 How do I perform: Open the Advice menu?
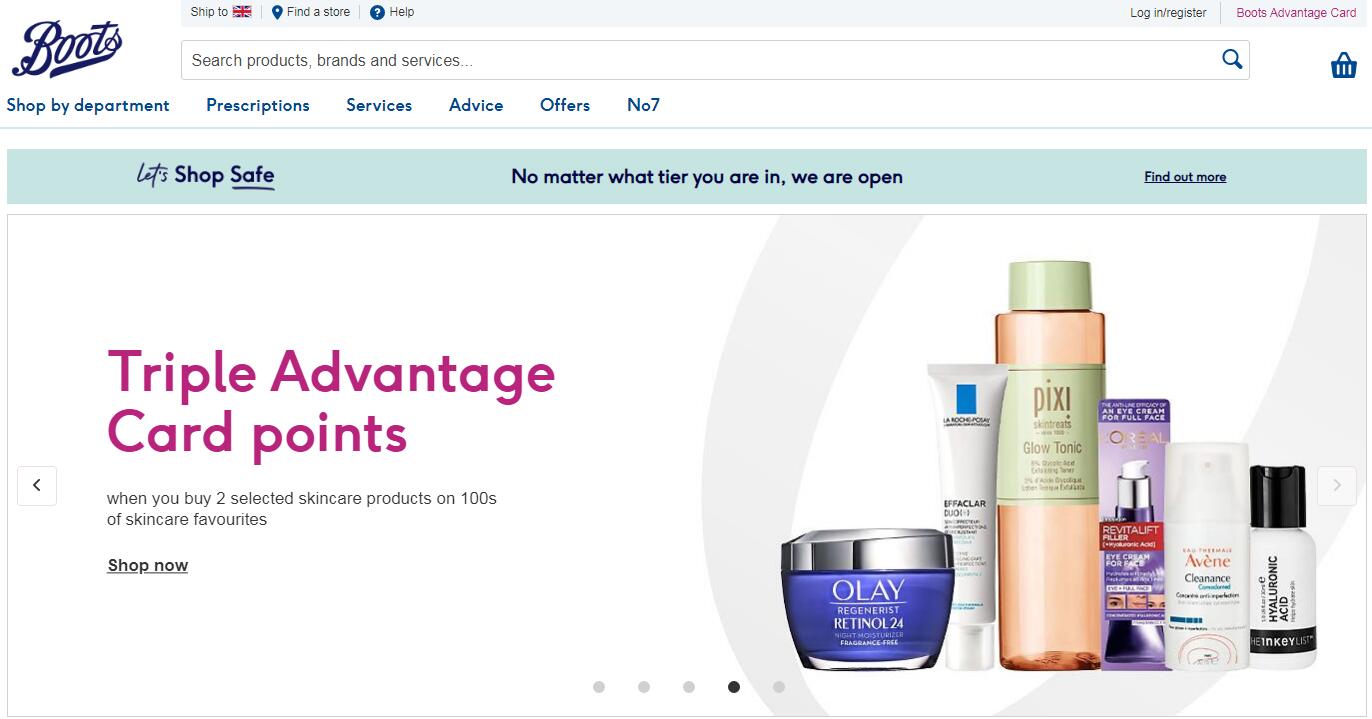tap(476, 105)
